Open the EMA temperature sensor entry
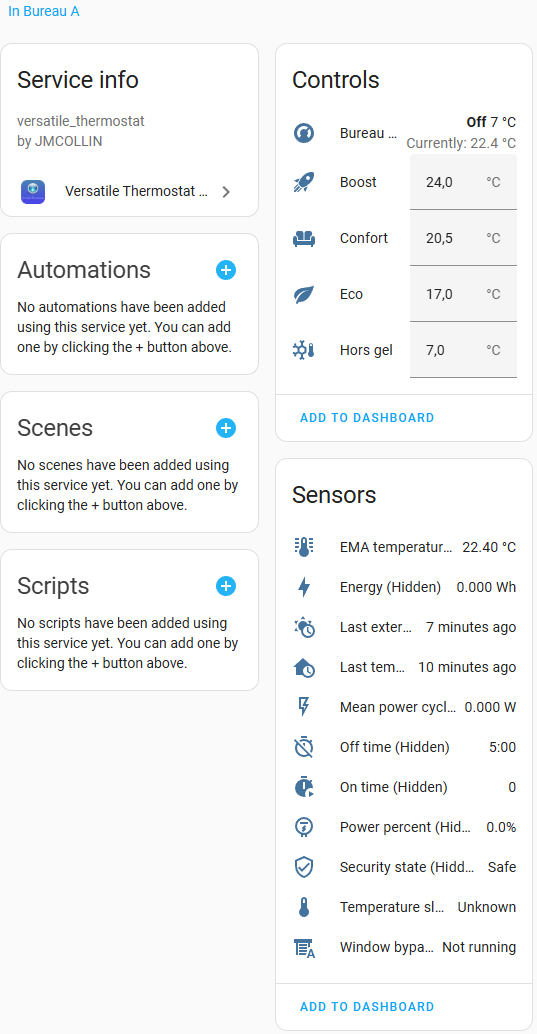The height and width of the screenshot is (1034, 537). [404, 547]
